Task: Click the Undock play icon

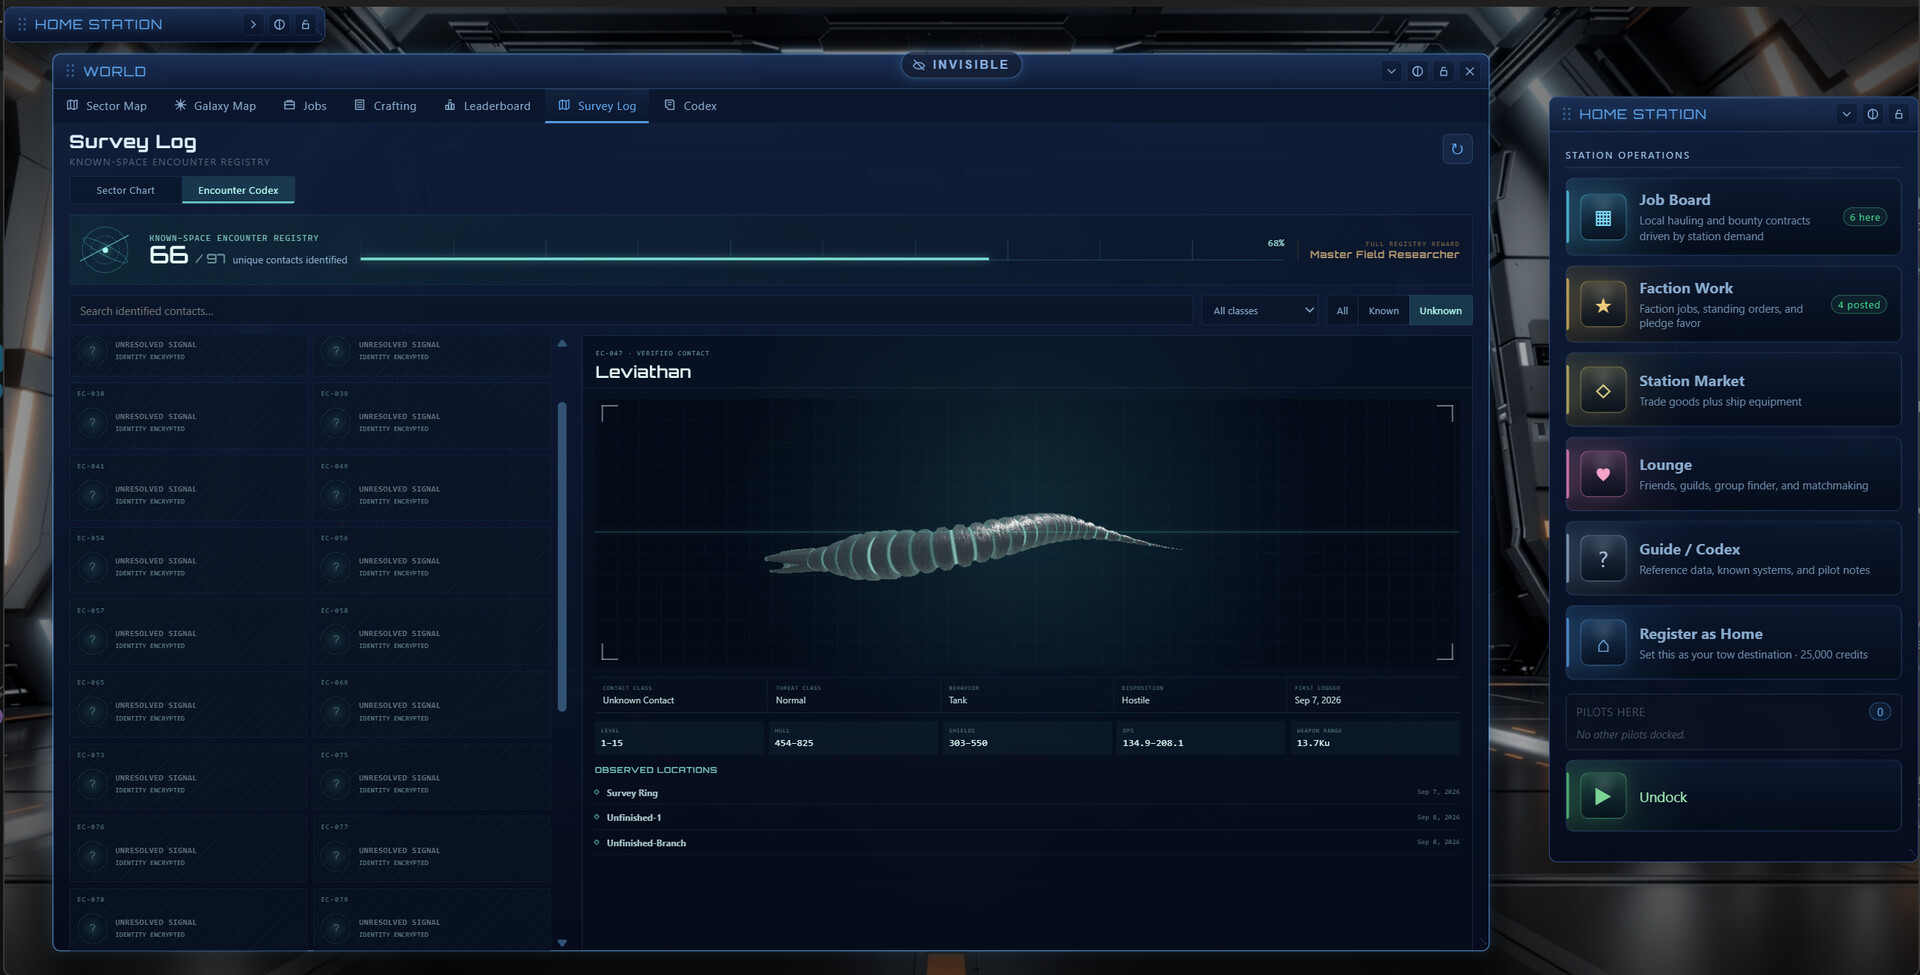Action: [1603, 797]
